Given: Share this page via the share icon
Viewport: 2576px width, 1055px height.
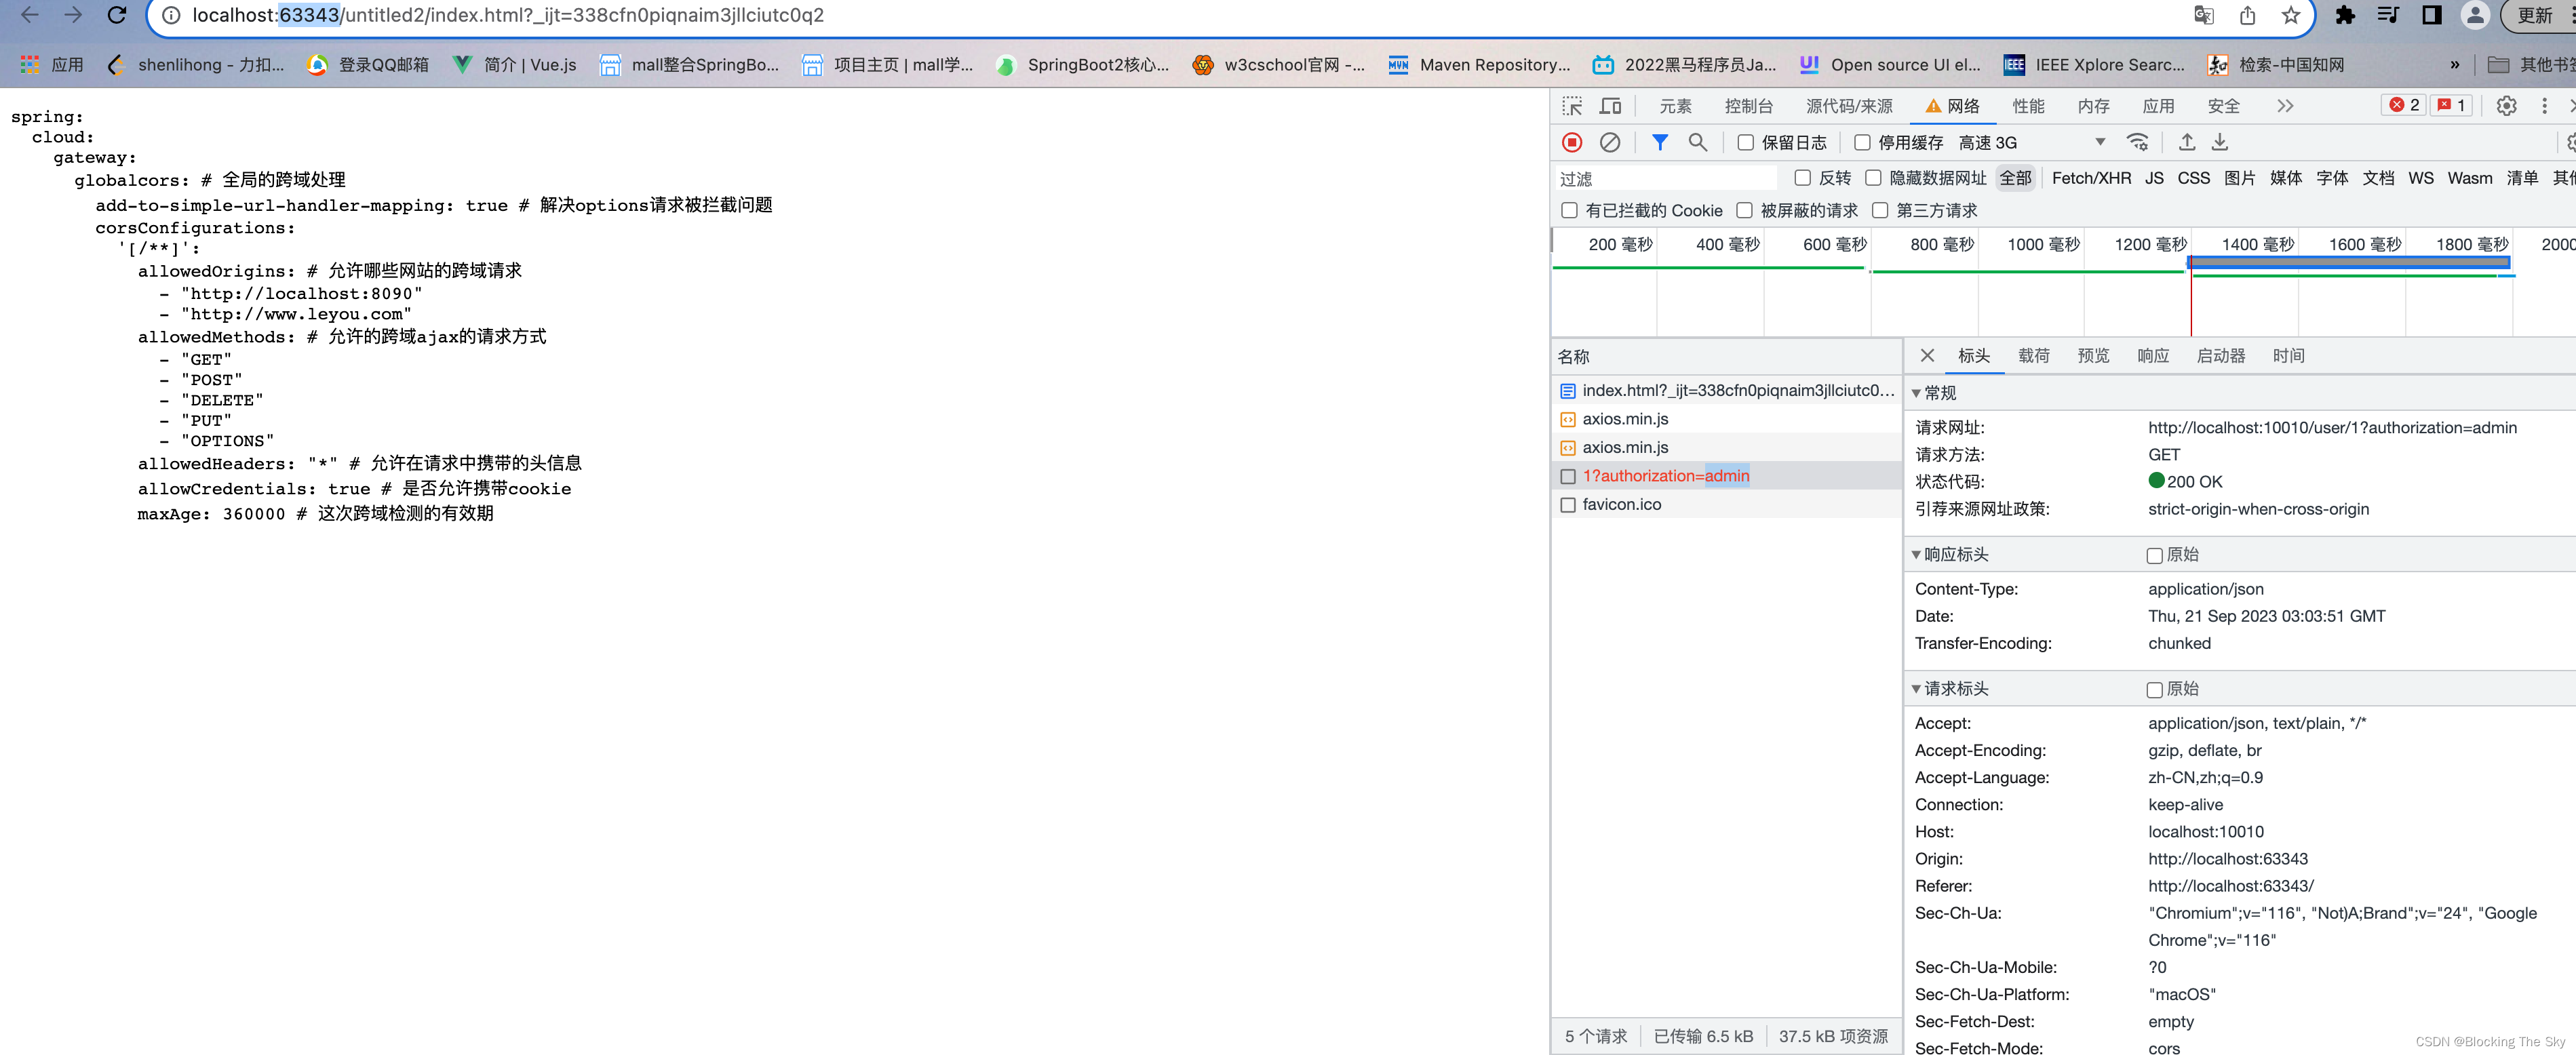Looking at the screenshot, I should (x=2247, y=15).
